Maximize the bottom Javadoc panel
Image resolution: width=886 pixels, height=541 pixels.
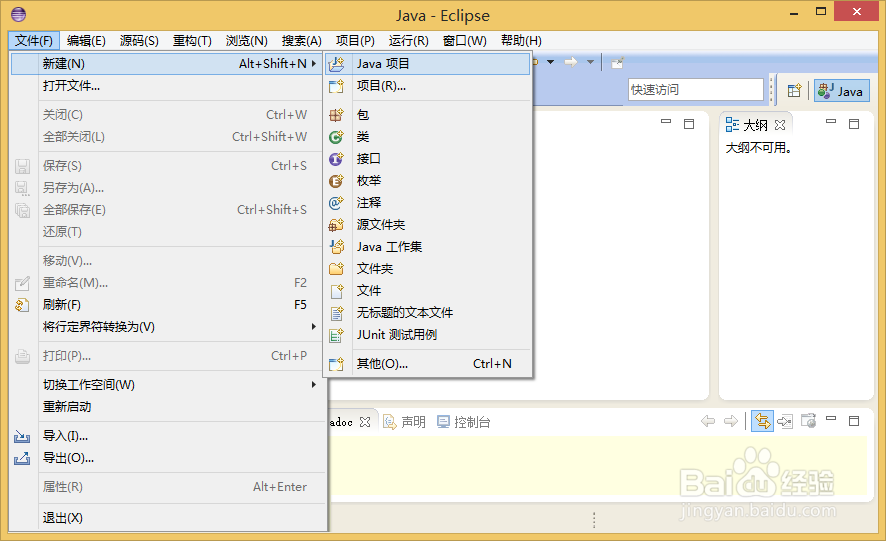point(854,421)
